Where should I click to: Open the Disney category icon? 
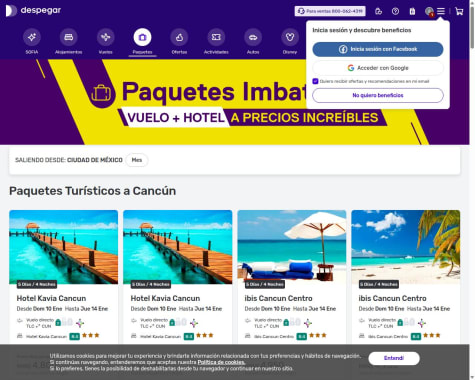coord(290,37)
